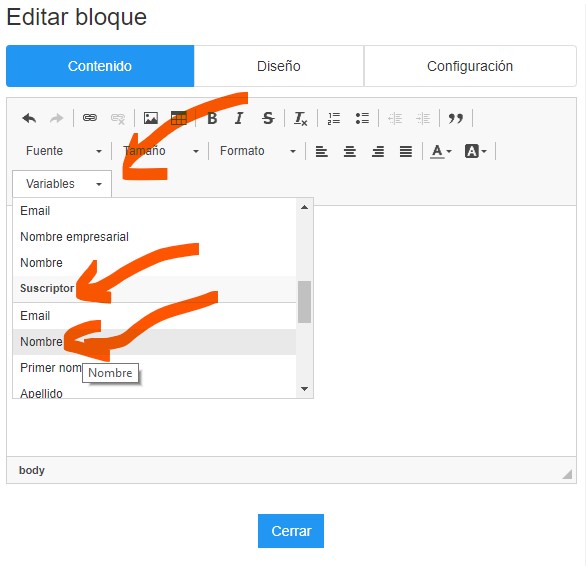Select highlighted Nombre under Suscriptor

pos(154,342)
